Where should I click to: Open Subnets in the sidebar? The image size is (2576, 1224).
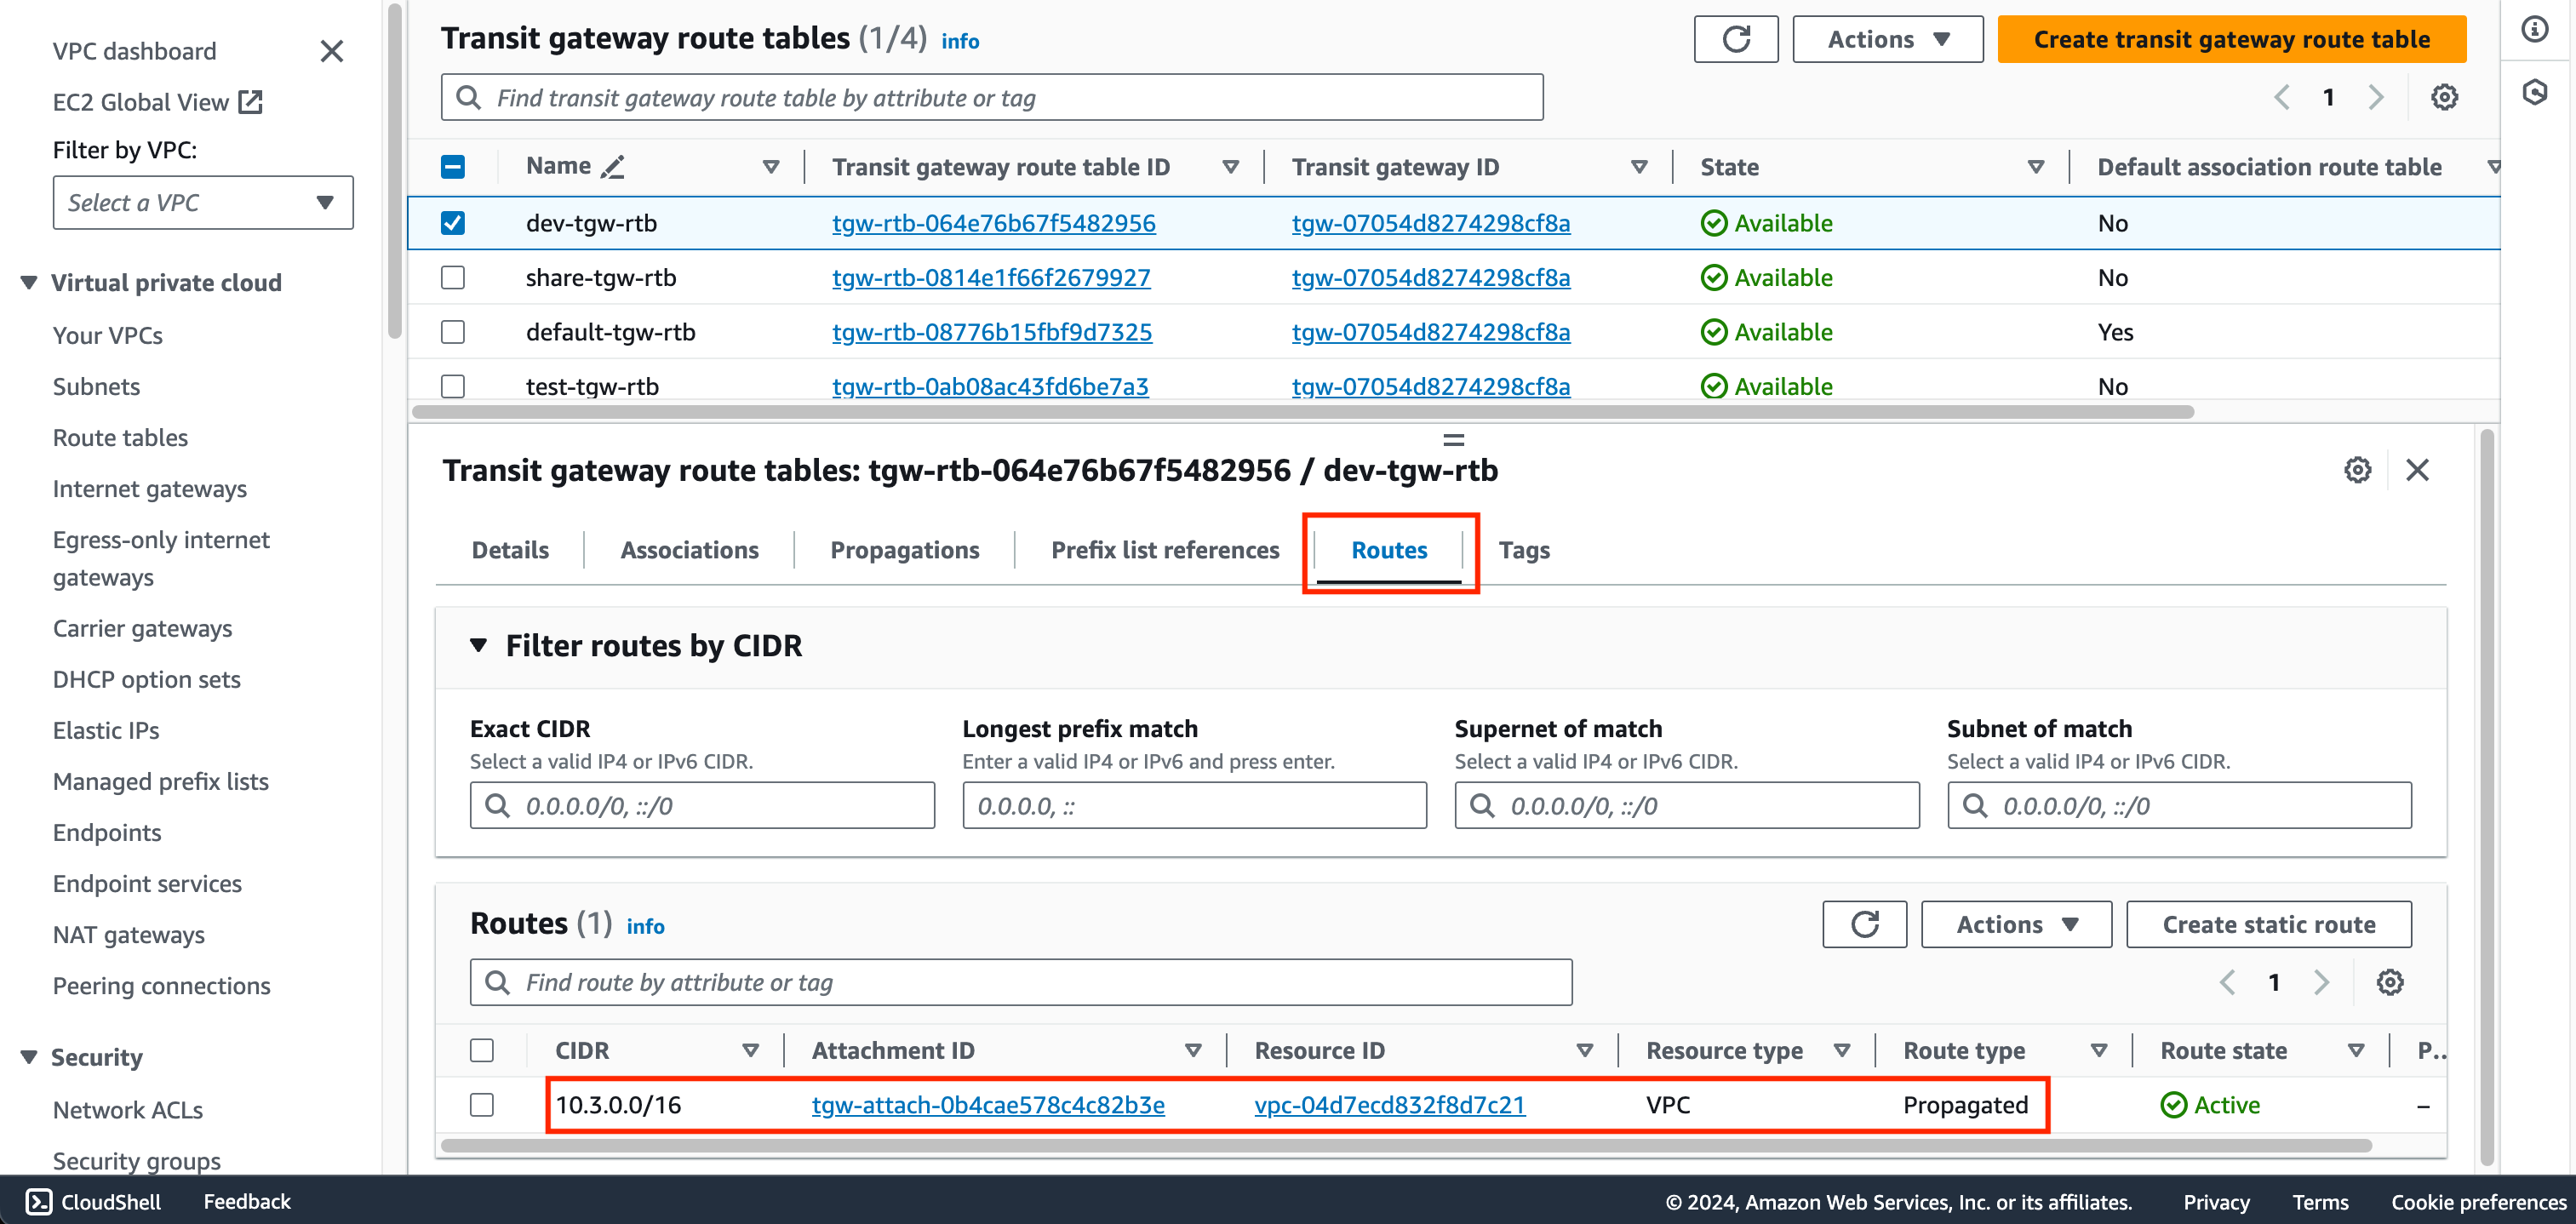(96, 386)
